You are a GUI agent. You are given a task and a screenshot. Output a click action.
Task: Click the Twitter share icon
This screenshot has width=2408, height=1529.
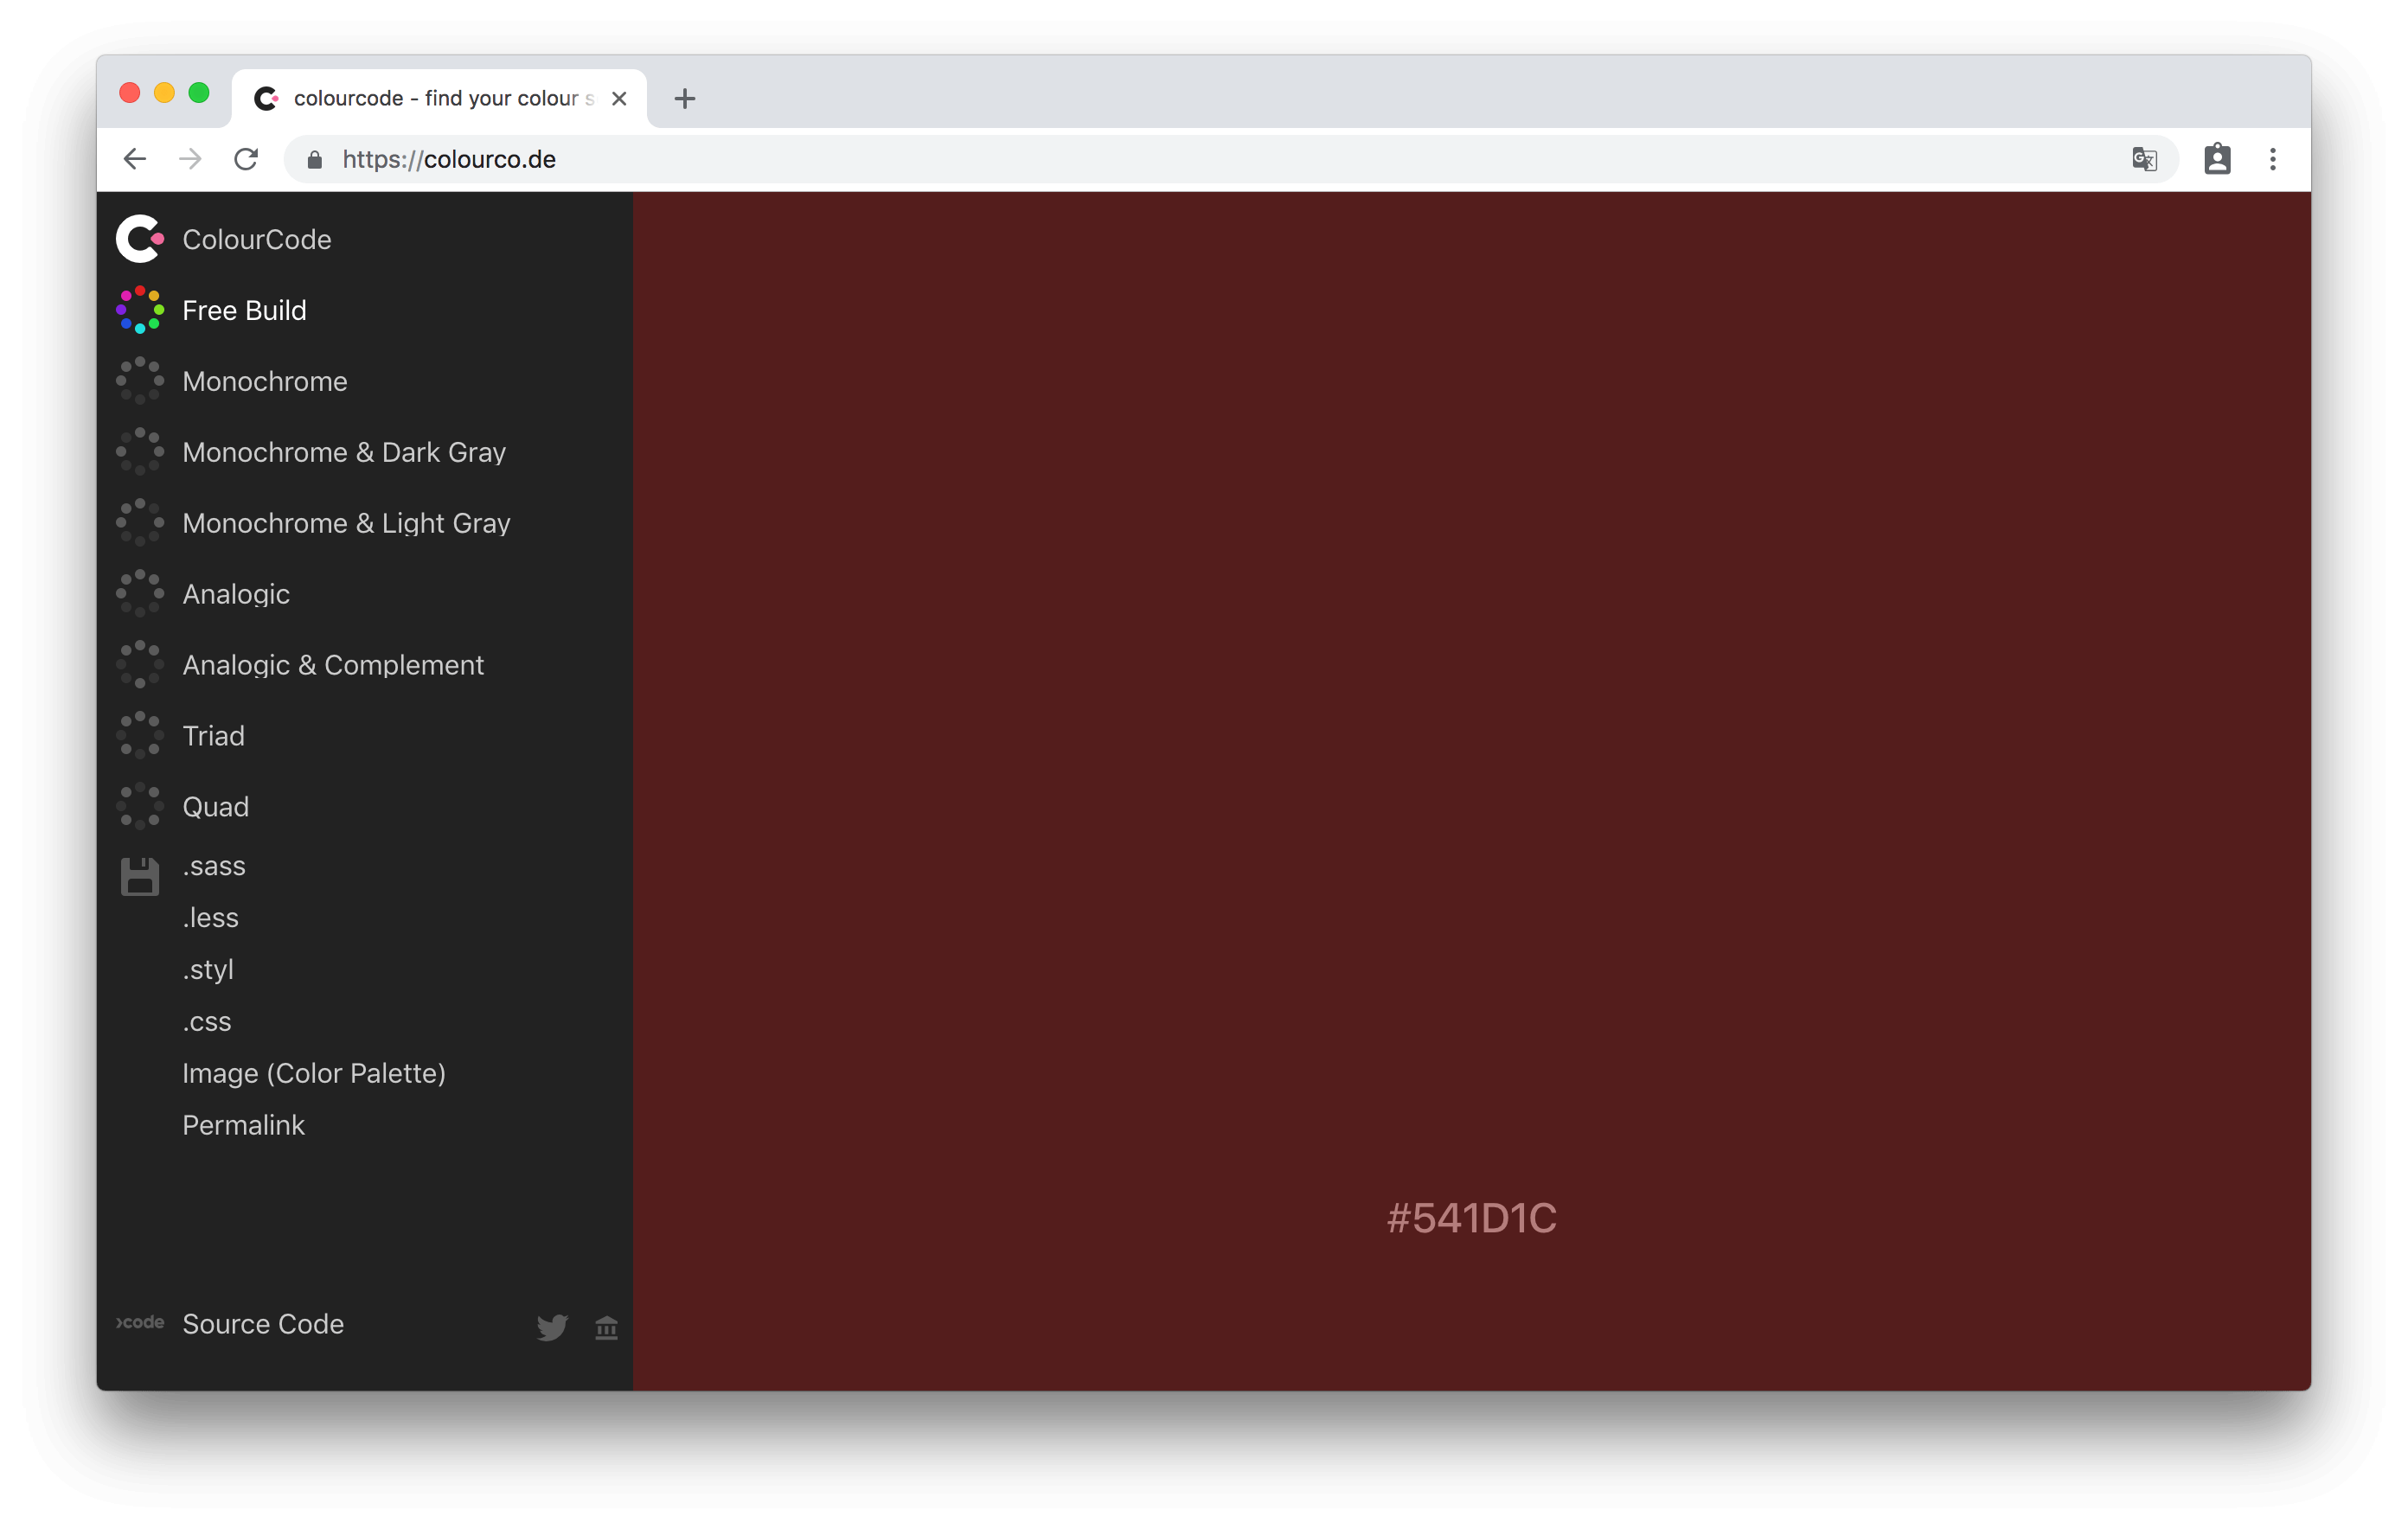click(x=551, y=1327)
